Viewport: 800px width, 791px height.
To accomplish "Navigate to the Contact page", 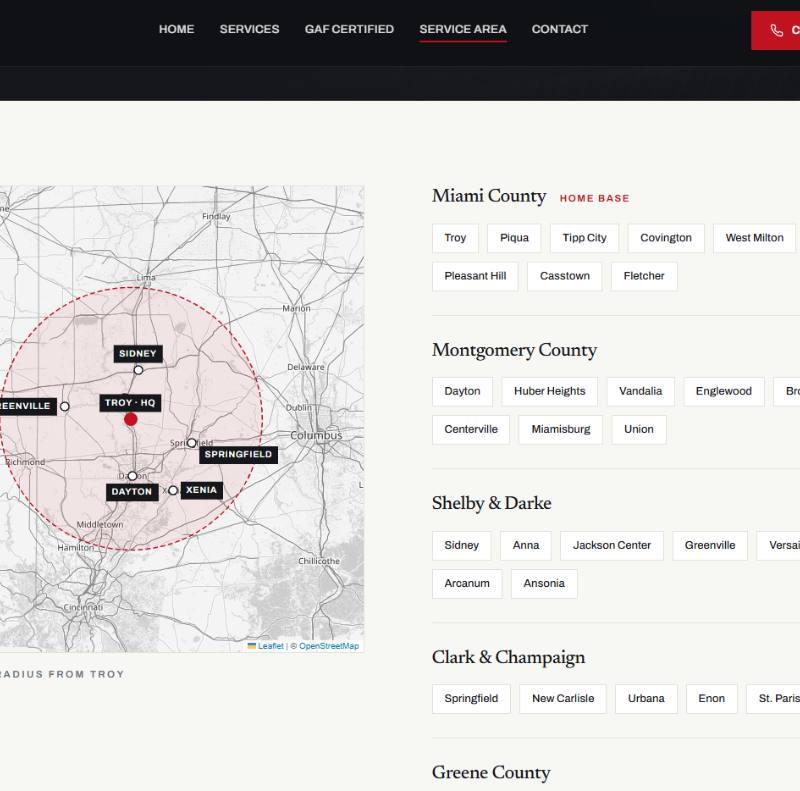I will point(560,29).
